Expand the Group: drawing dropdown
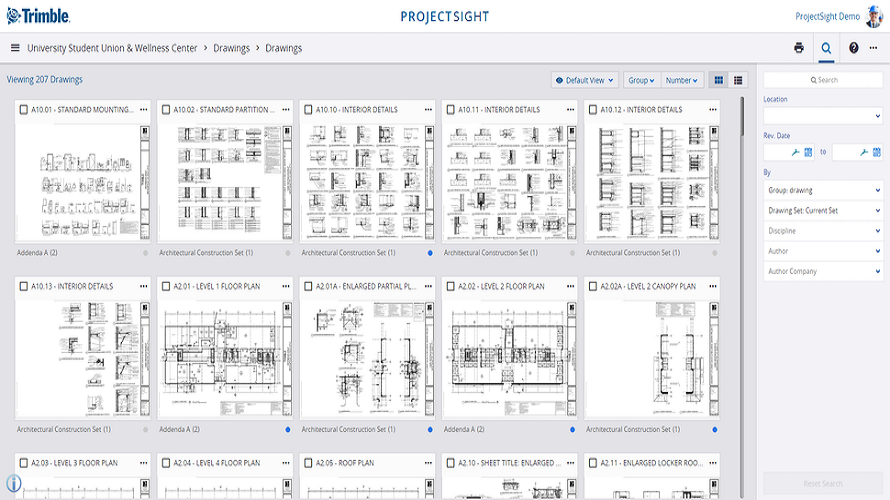Image resolution: width=890 pixels, height=500 pixels. [823, 191]
